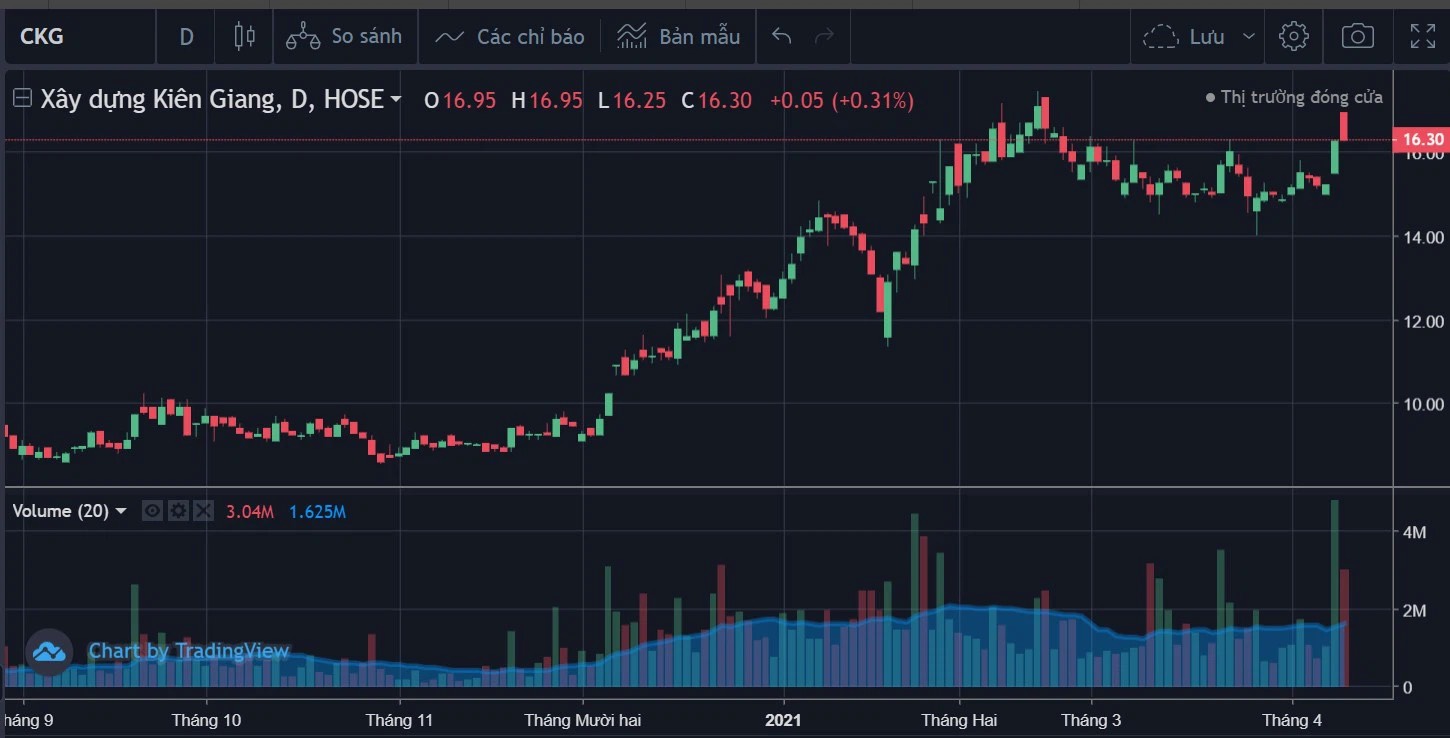The image size is (1450, 738).
Task: Open the candlestick chart type selector
Action: pos(244,37)
